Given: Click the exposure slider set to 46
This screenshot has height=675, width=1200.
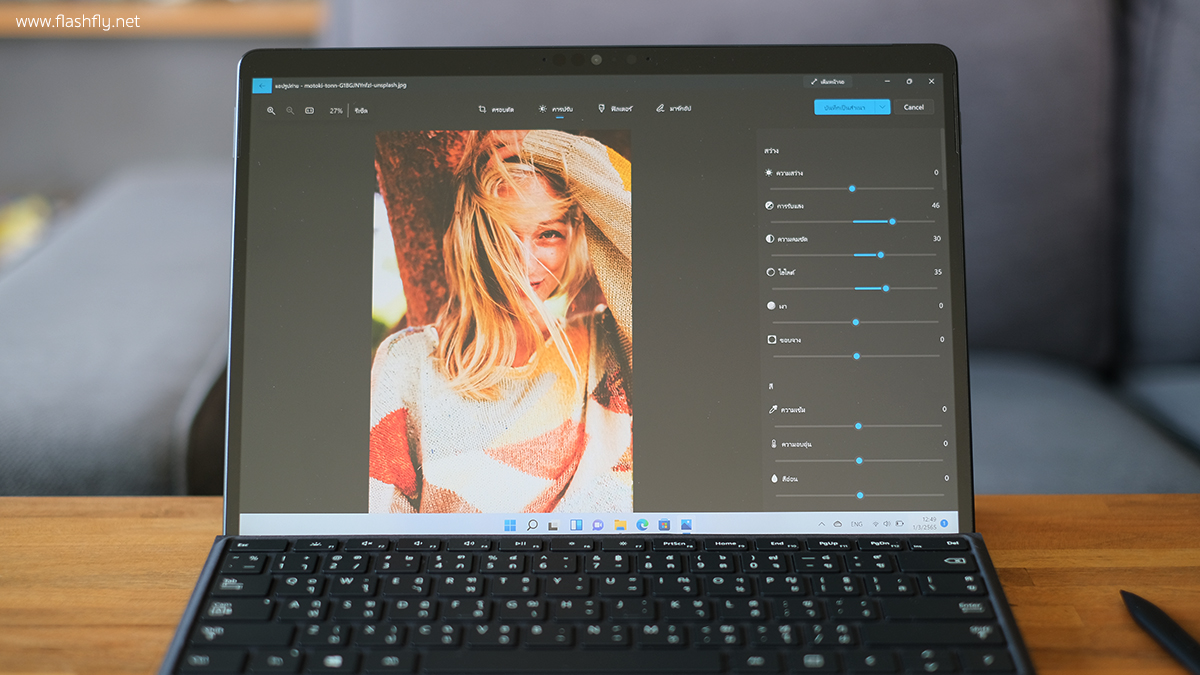Looking at the screenshot, I should pyautogui.click(x=892, y=221).
